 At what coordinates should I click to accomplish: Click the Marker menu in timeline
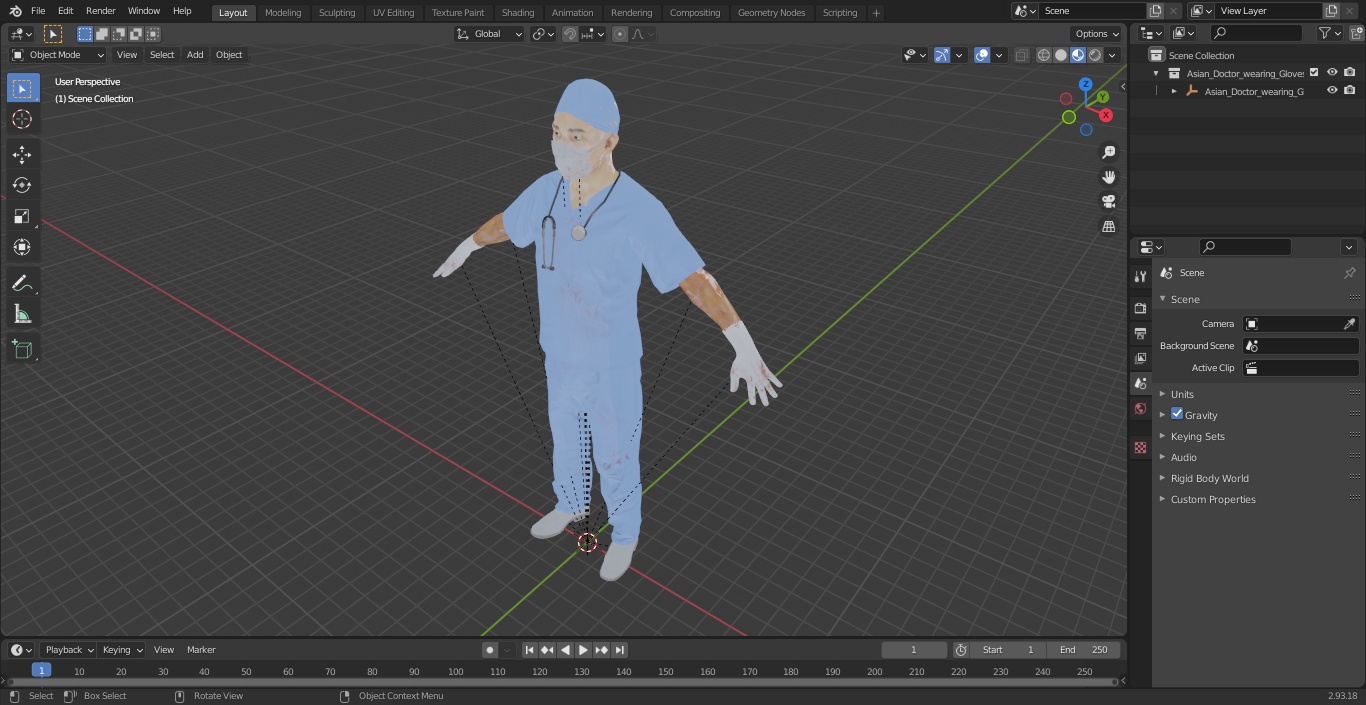coord(201,650)
